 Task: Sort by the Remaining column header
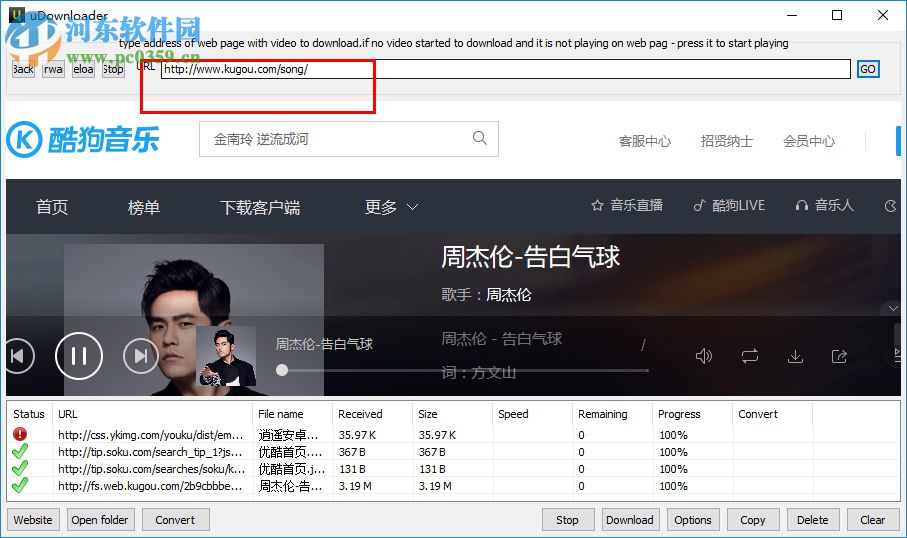tap(613, 414)
